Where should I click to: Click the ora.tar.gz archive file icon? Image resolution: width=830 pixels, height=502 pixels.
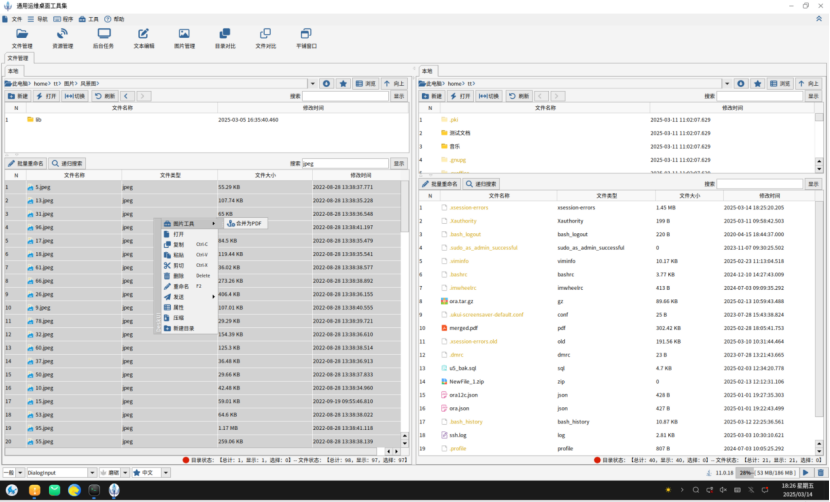click(444, 301)
